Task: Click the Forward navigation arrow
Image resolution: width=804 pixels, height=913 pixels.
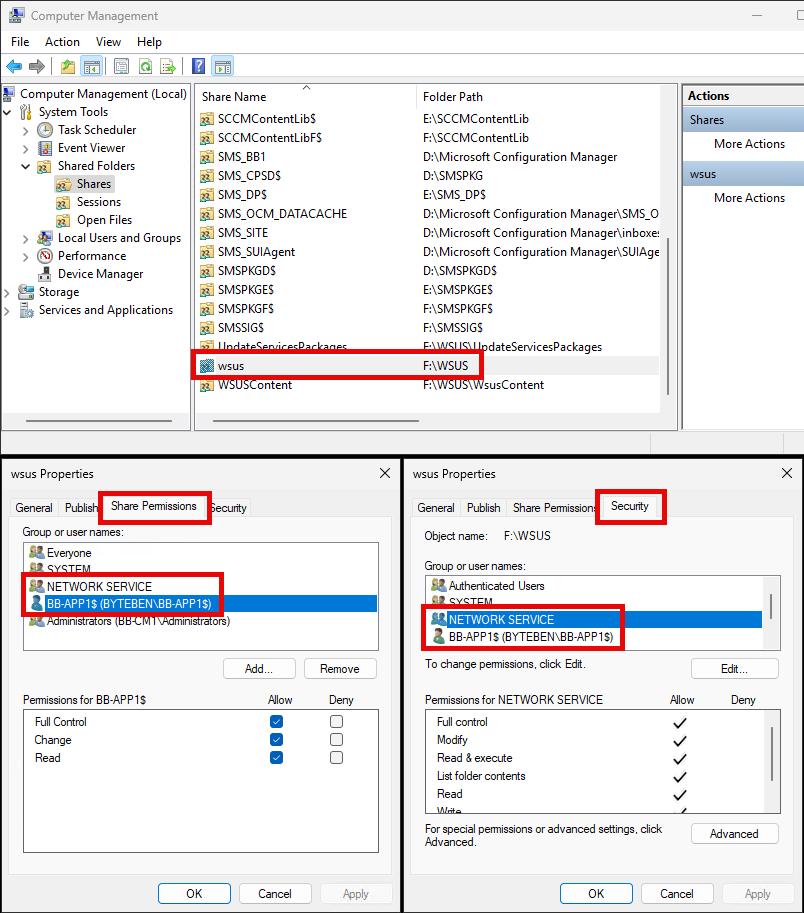Action: [38, 66]
